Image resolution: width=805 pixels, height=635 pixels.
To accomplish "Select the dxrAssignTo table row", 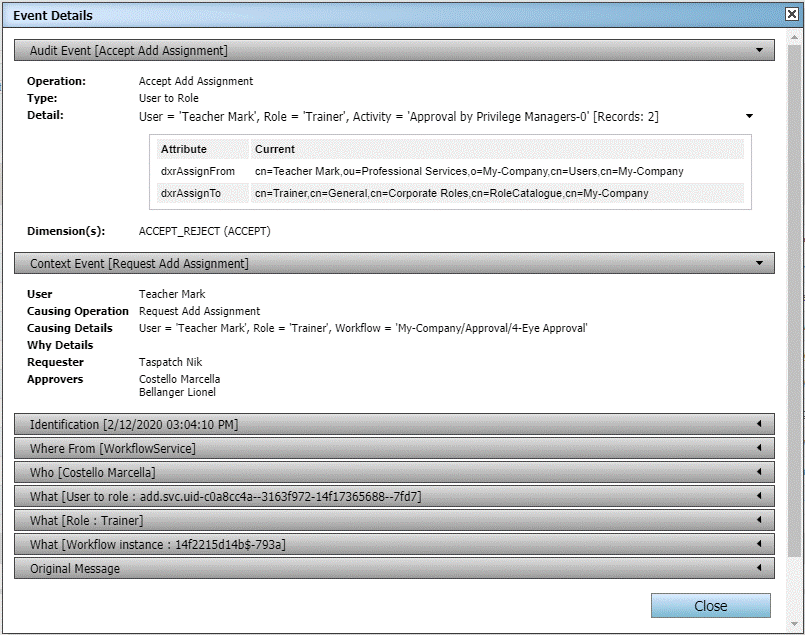I will coord(450,193).
